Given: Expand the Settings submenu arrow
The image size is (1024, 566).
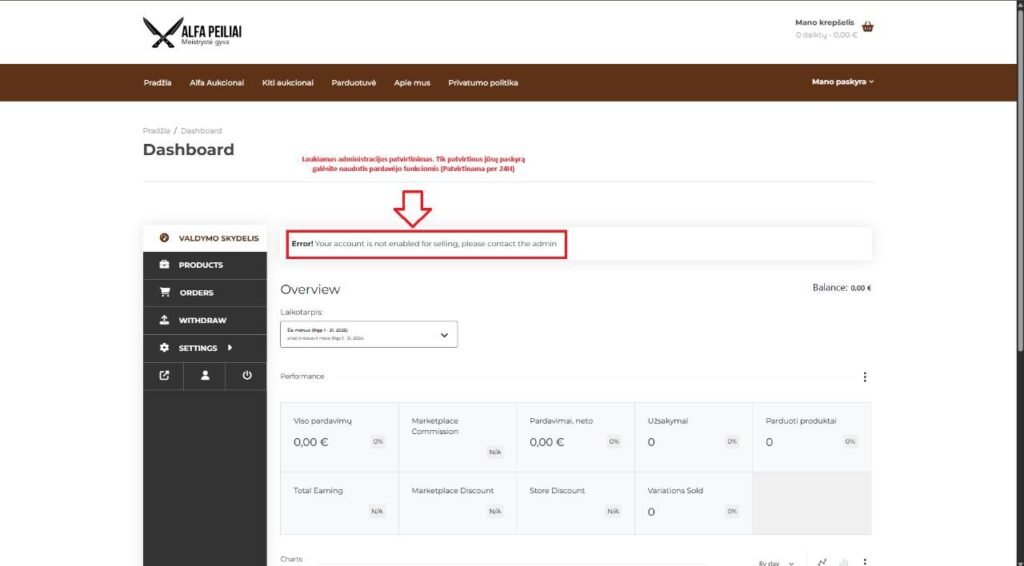Looking at the screenshot, I should pyautogui.click(x=230, y=348).
